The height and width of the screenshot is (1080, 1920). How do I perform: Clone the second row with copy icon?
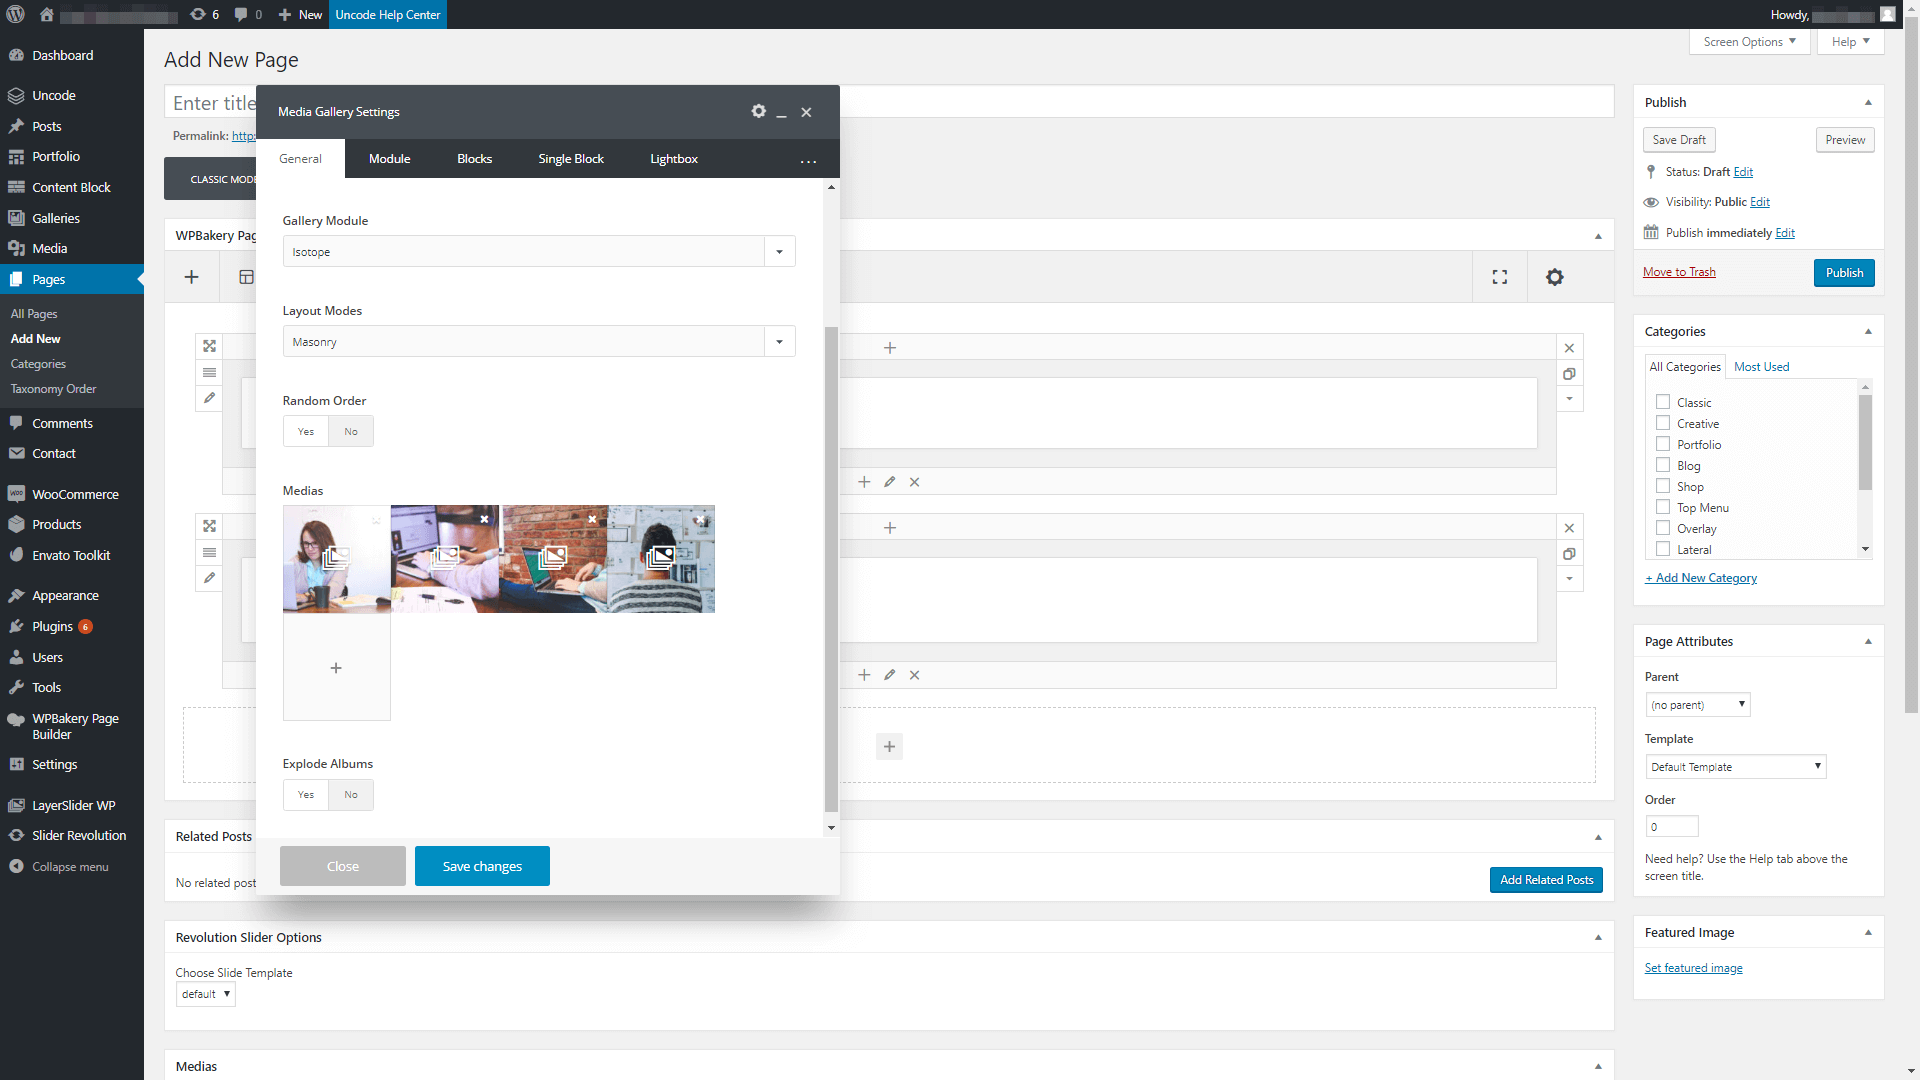1569,554
